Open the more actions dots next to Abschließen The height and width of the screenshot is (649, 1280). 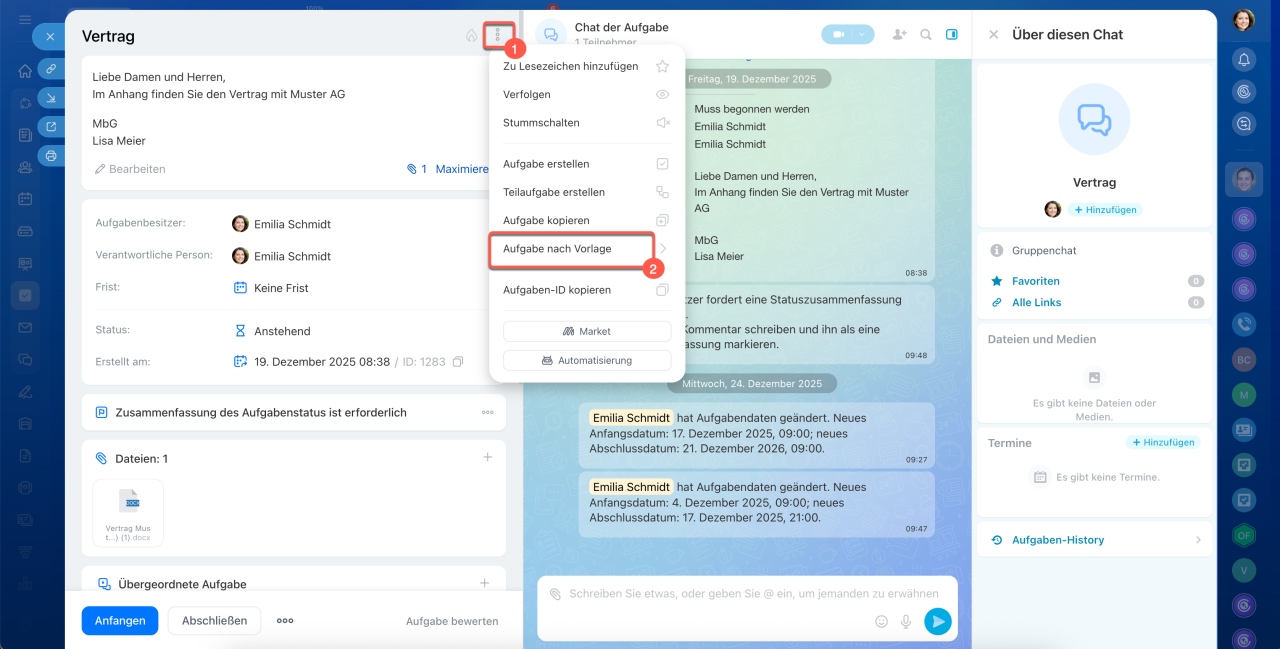[x=285, y=620]
